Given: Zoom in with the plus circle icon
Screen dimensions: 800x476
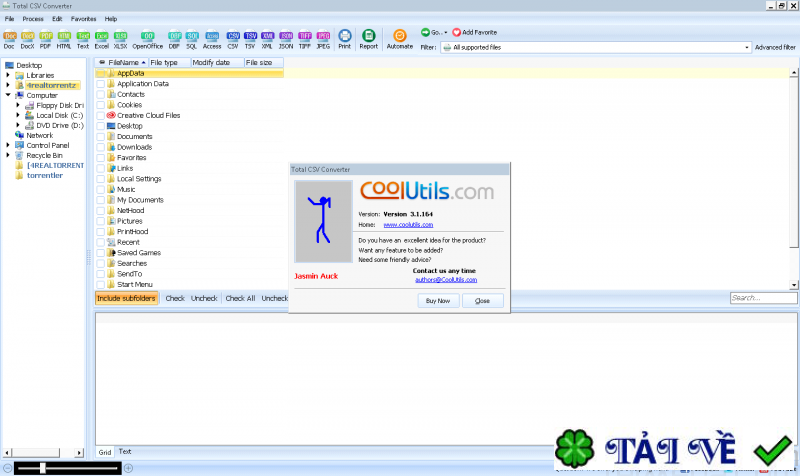Looking at the screenshot, I should [x=129, y=468].
